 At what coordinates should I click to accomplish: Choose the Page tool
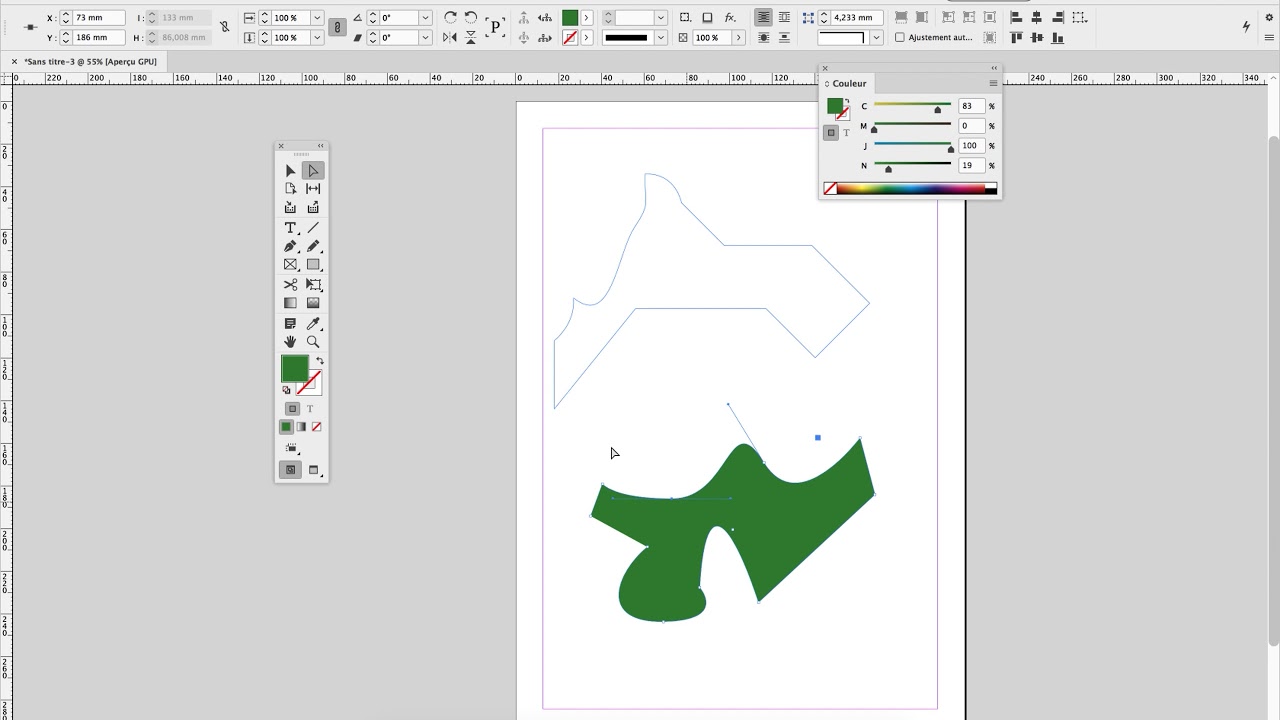click(290, 189)
